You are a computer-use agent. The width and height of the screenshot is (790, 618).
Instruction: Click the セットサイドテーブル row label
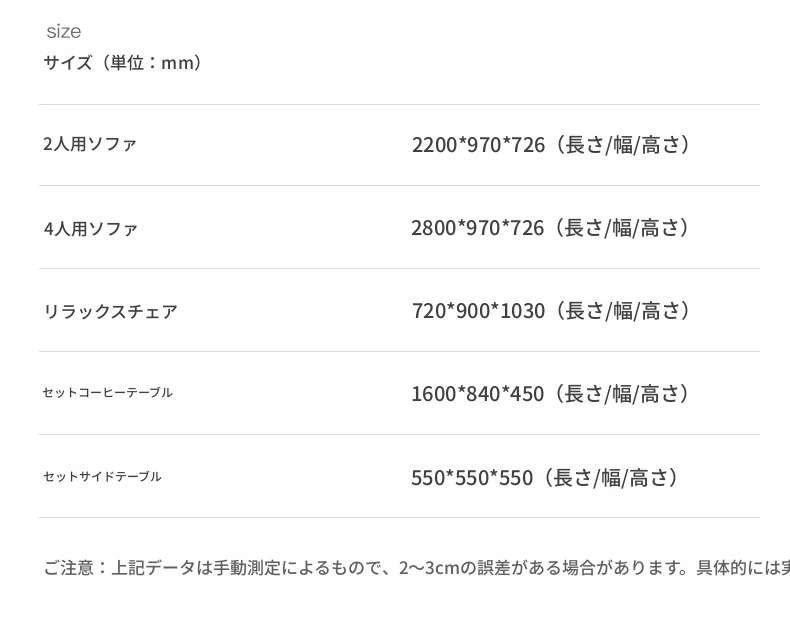102,477
